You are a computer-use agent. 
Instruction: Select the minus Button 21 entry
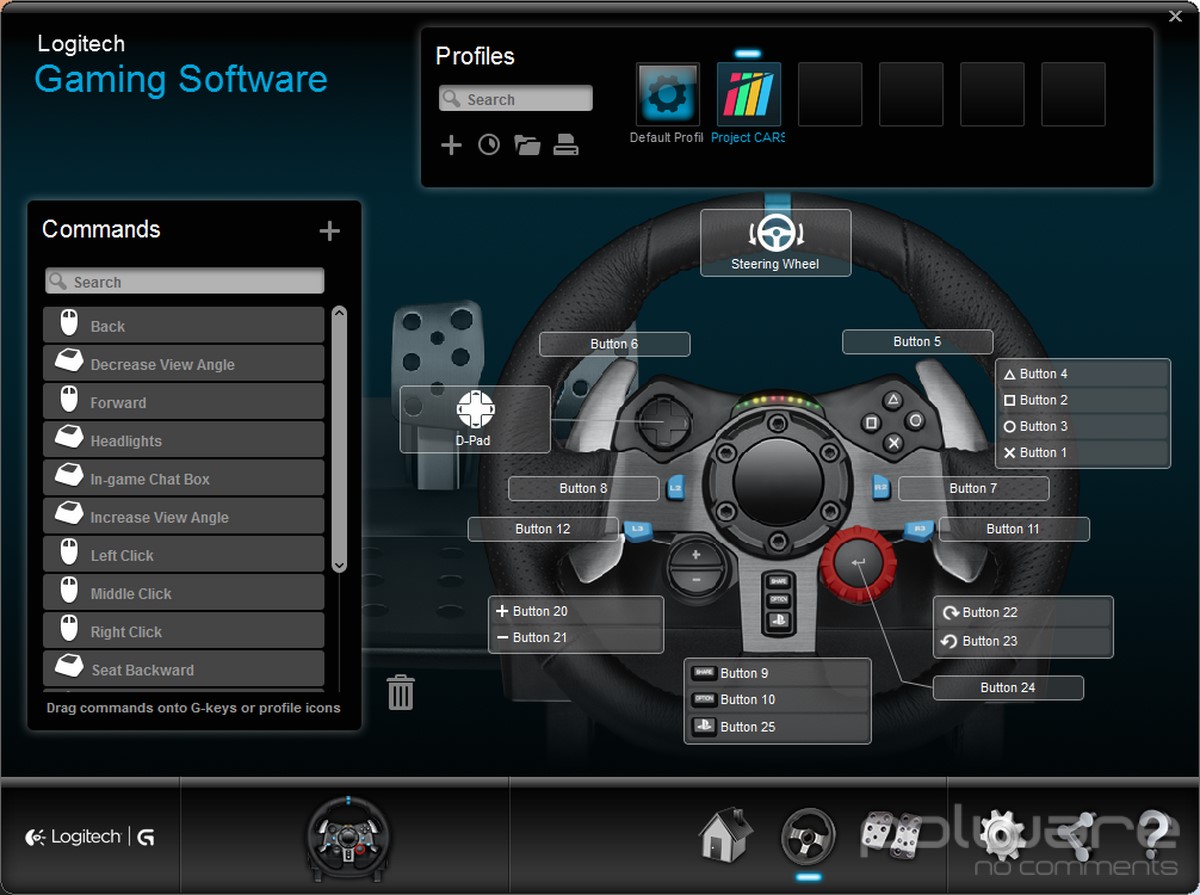[576, 638]
